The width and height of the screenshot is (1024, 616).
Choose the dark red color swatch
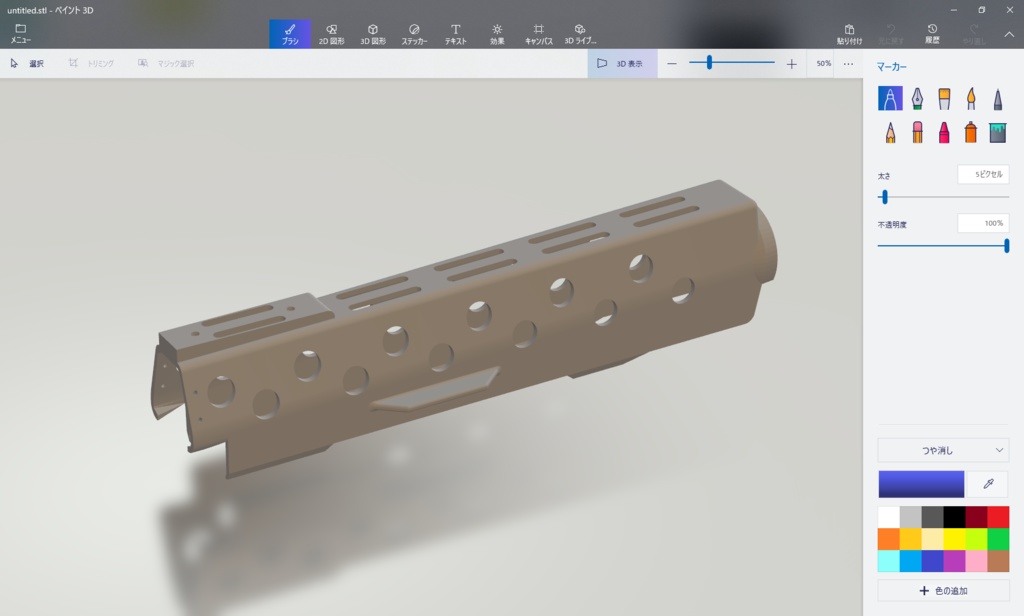(976, 517)
